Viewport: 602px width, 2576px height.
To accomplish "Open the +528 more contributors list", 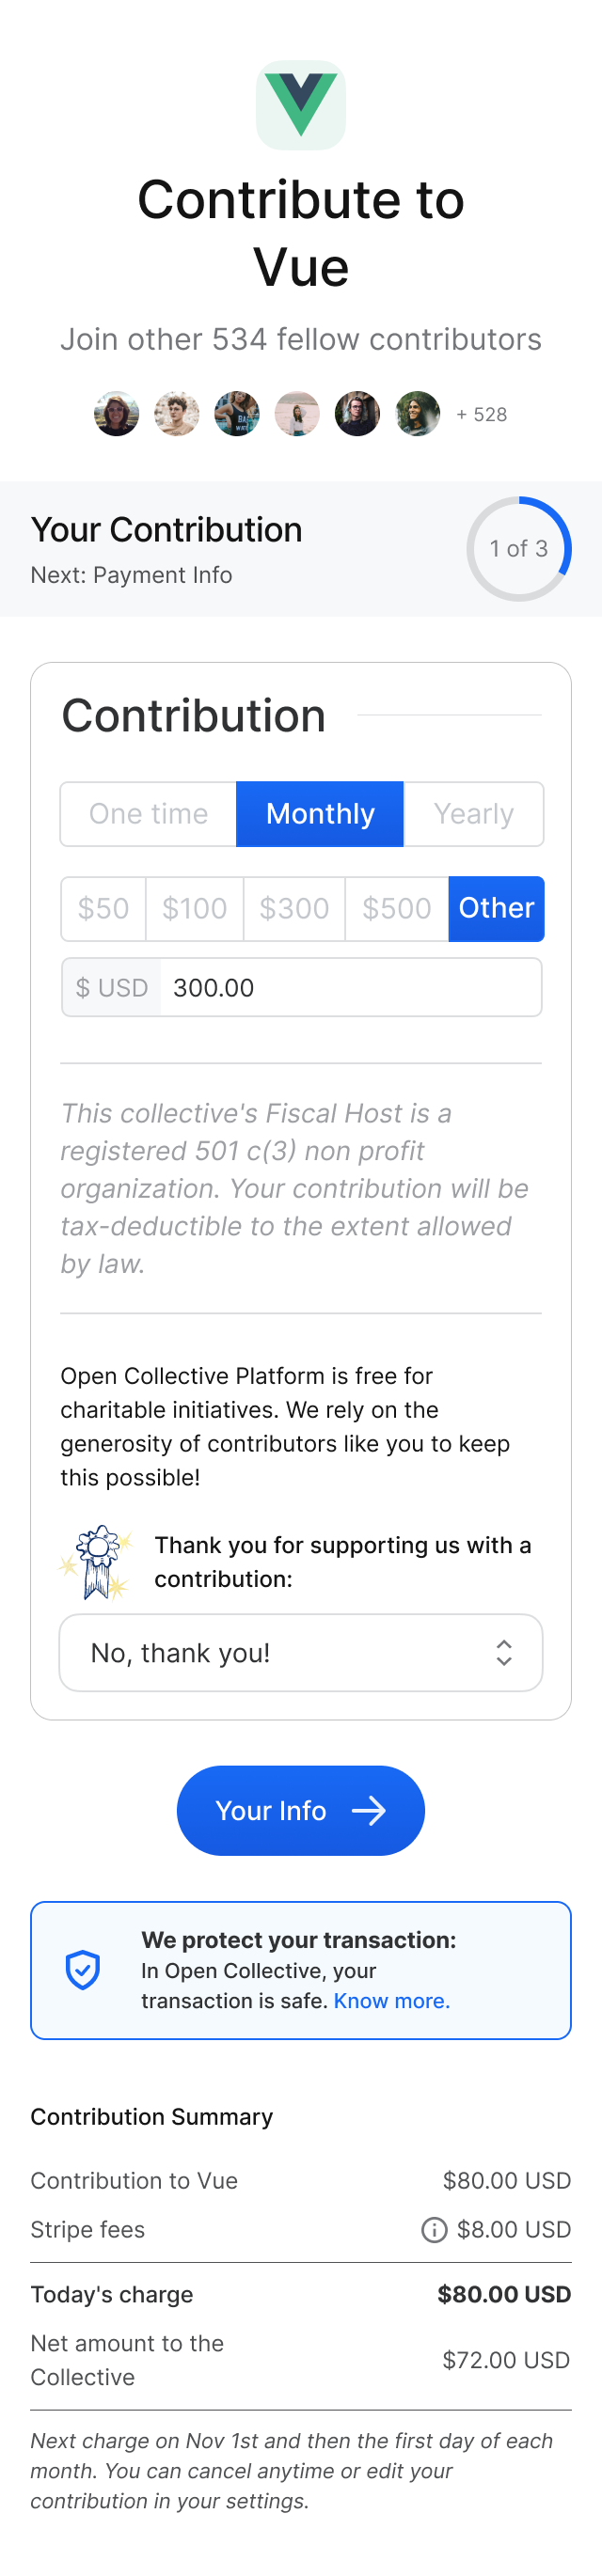I will pos(482,415).
